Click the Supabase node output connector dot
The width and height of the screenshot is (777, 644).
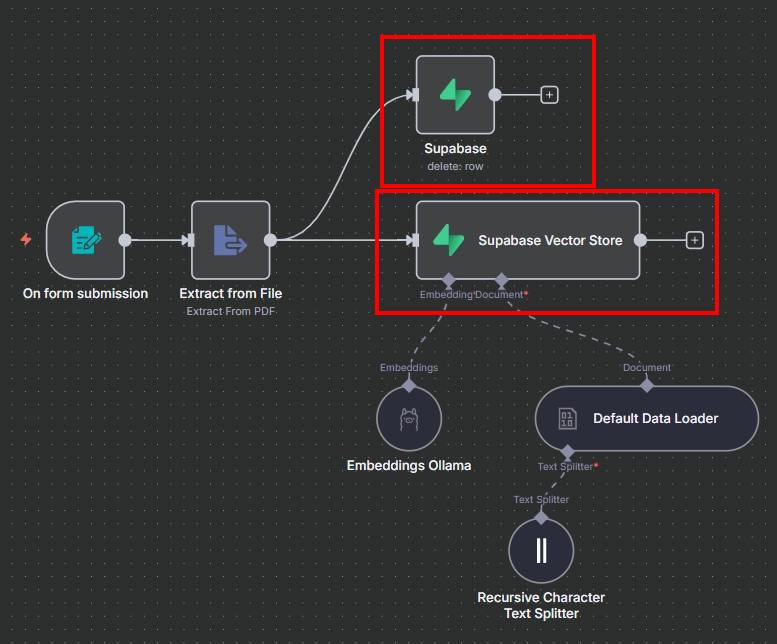pyautogui.click(x=494, y=95)
